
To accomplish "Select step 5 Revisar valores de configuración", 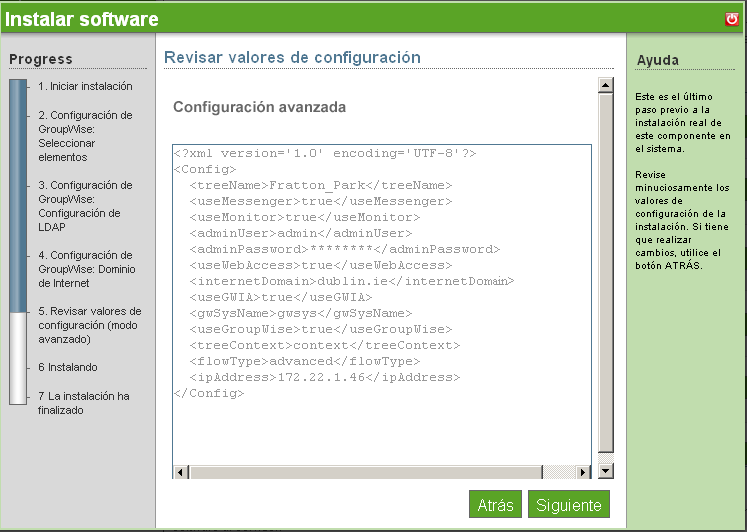I will pyautogui.click(x=90, y=325).
